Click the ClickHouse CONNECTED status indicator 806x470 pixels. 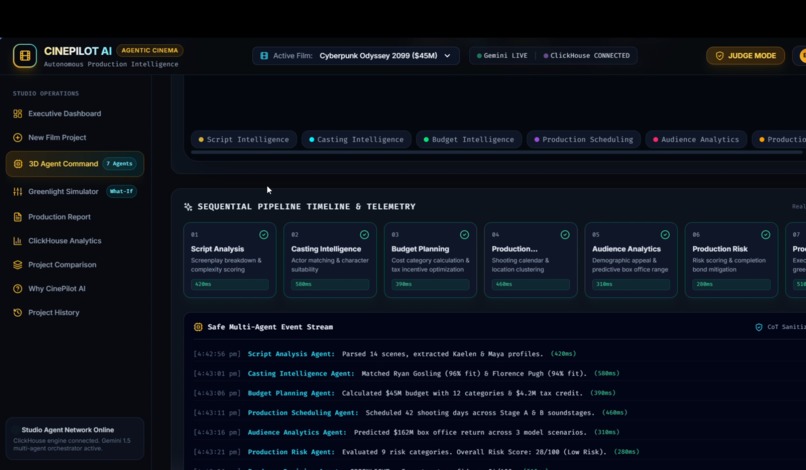pyautogui.click(x=587, y=56)
